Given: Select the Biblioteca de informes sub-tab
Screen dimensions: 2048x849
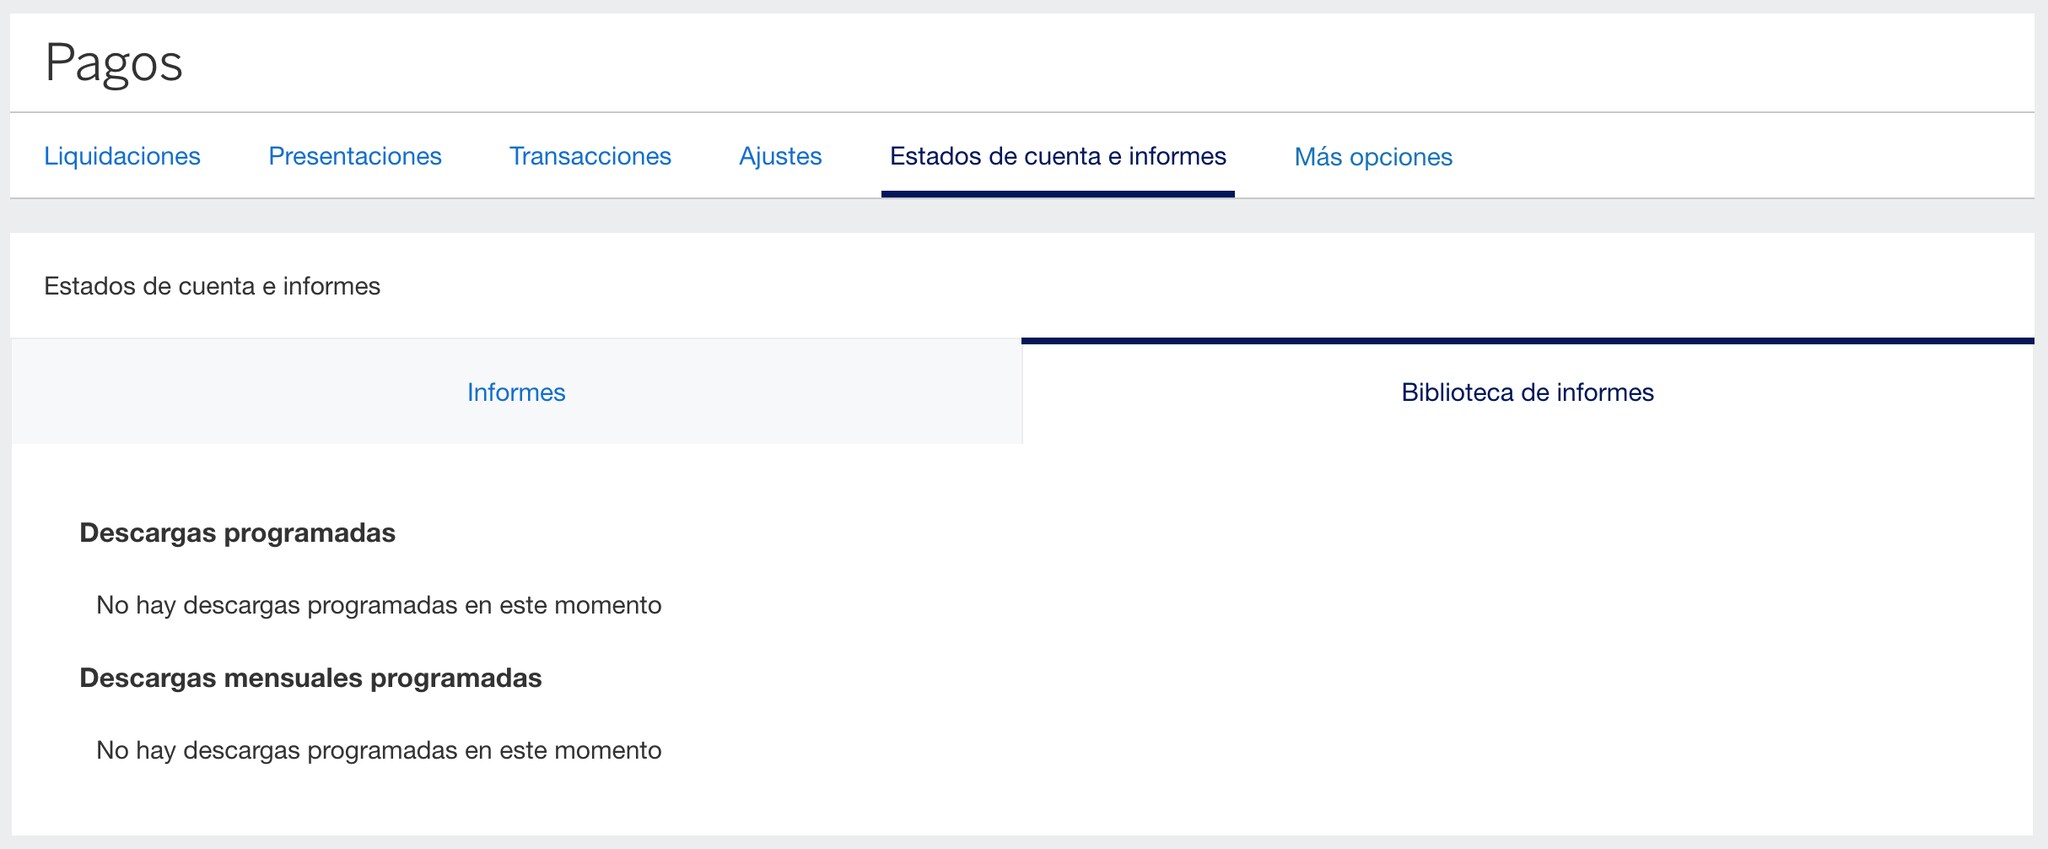Looking at the screenshot, I should coord(1526,392).
